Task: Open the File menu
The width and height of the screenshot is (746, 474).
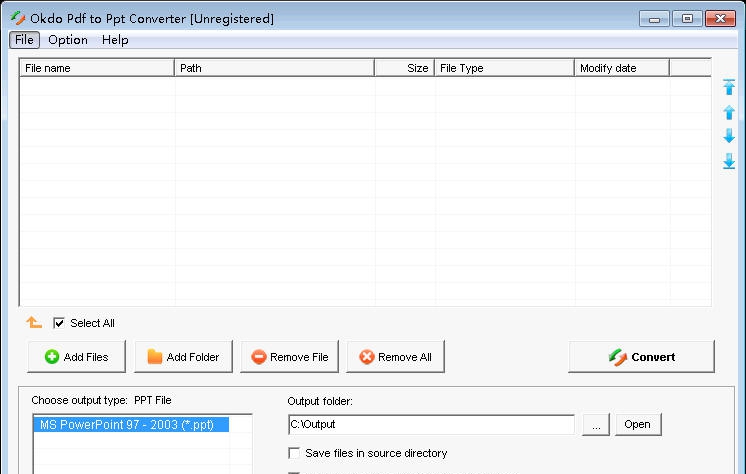Action: (24, 40)
